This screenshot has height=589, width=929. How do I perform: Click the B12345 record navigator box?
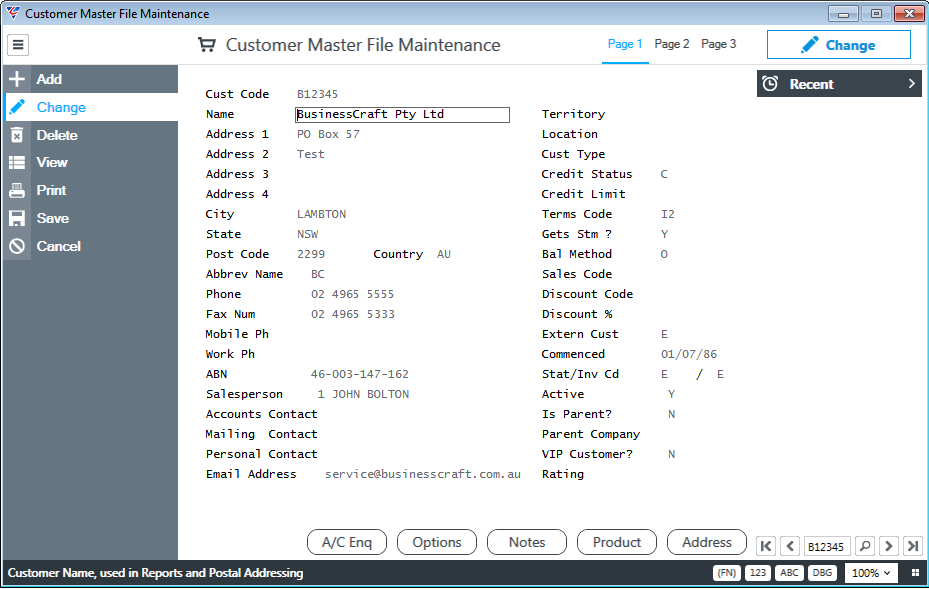click(826, 546)
